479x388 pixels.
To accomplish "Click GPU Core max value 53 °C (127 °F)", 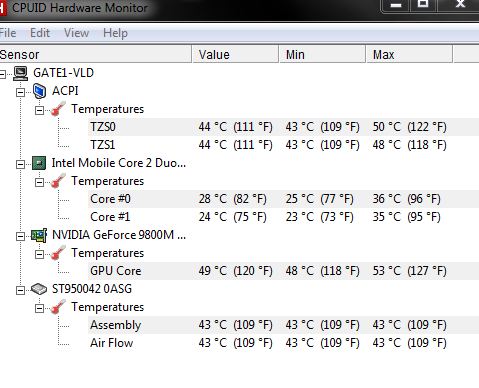I will (x=409, y=271).
